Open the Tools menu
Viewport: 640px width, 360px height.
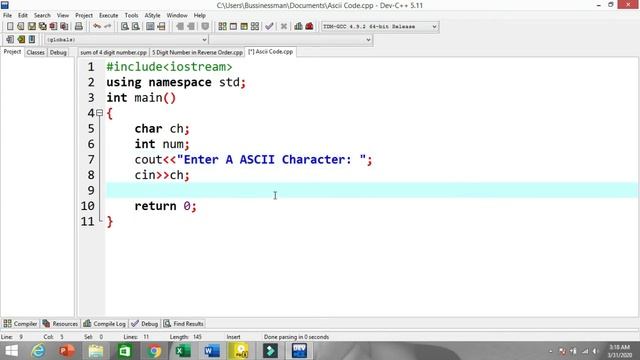131,16
